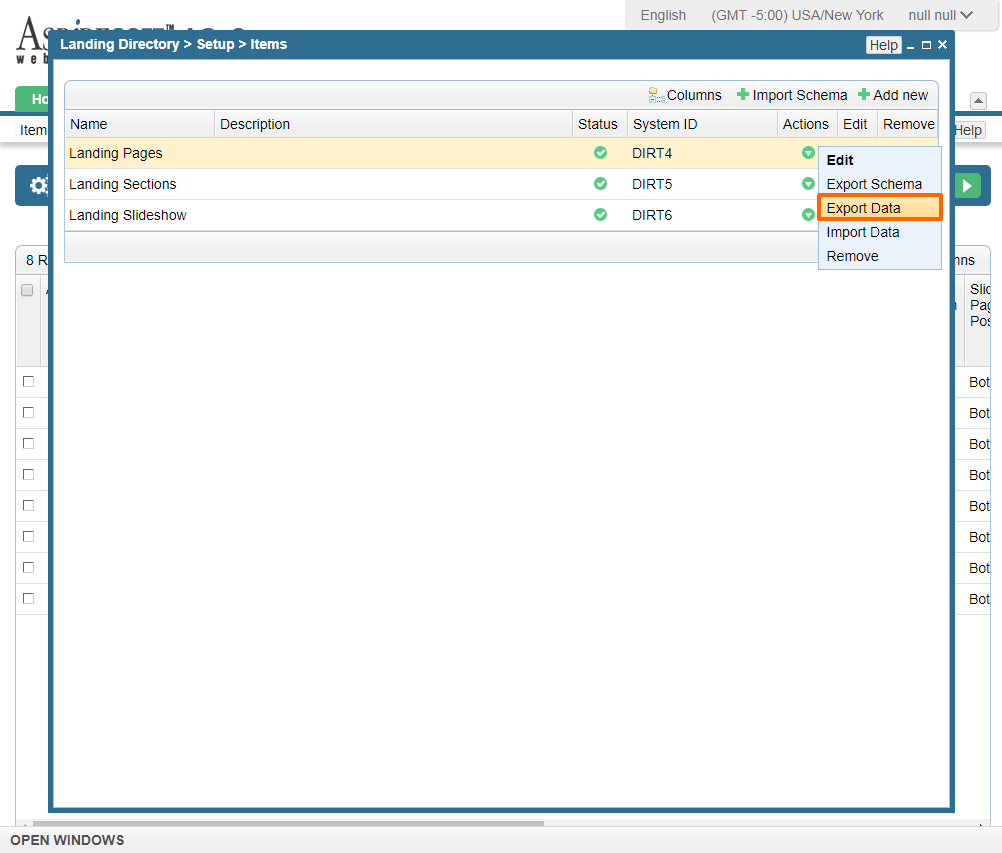Screen dimensions: 1002x853
Task: Open Actions dropdown for Landing Slideshow row
Action: [808, 215]
